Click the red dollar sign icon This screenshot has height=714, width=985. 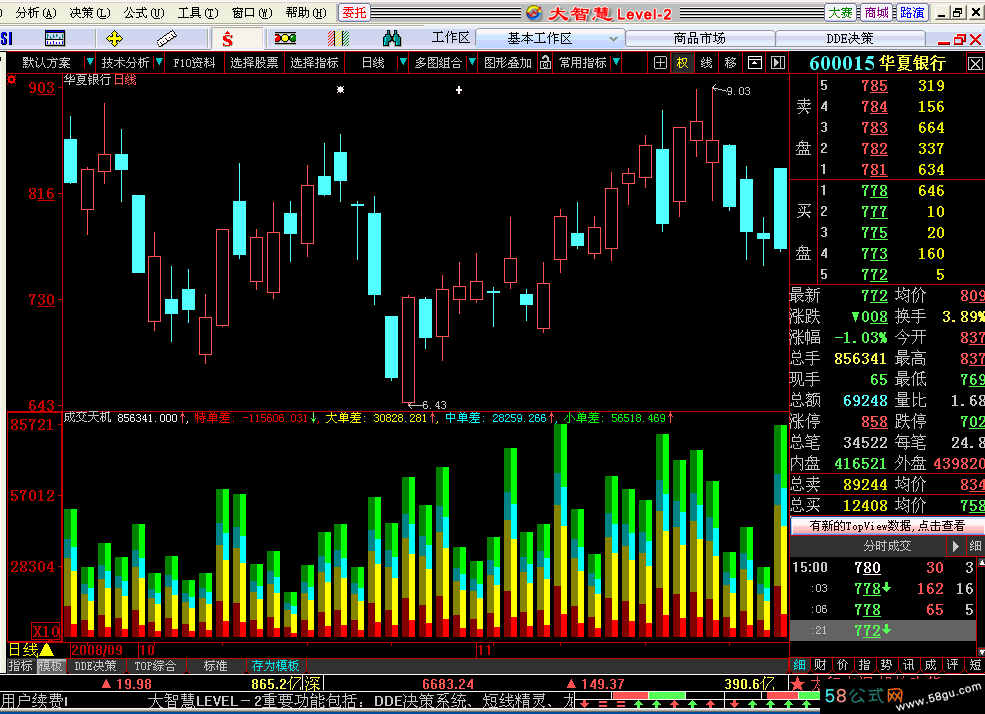(227, 40)
